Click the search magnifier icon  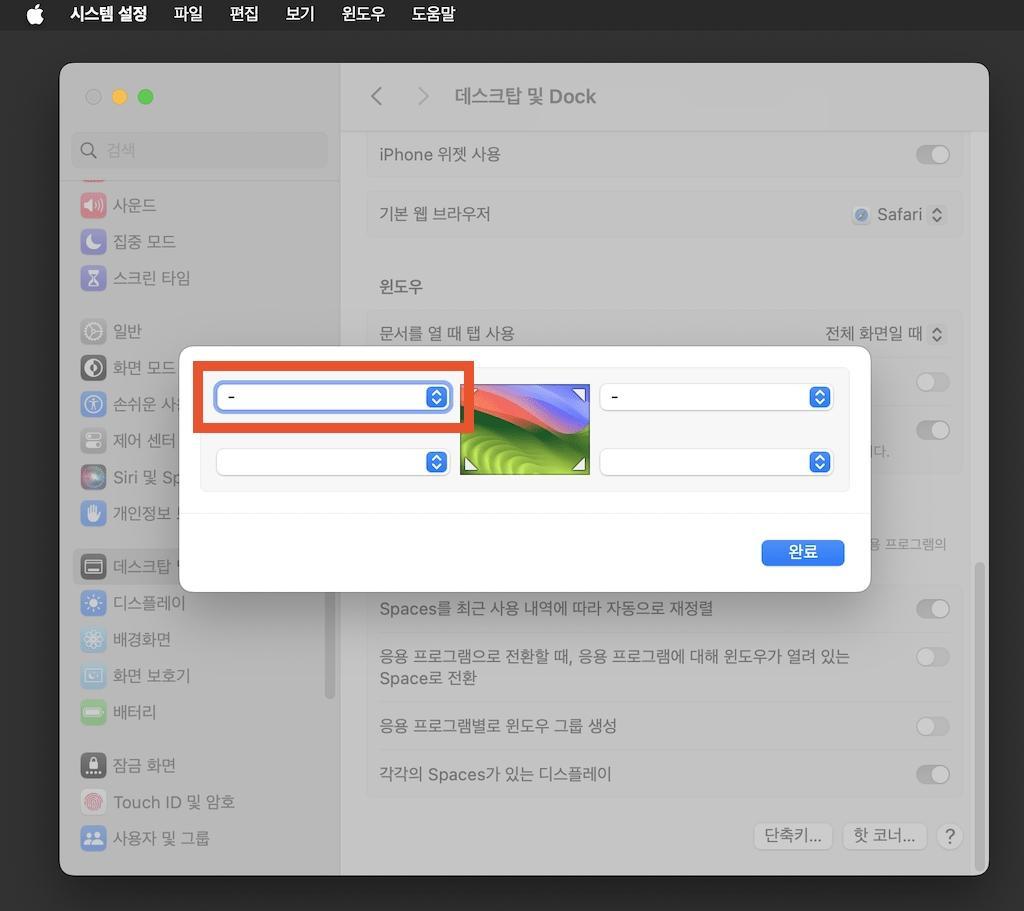click(x=88, y=150)
